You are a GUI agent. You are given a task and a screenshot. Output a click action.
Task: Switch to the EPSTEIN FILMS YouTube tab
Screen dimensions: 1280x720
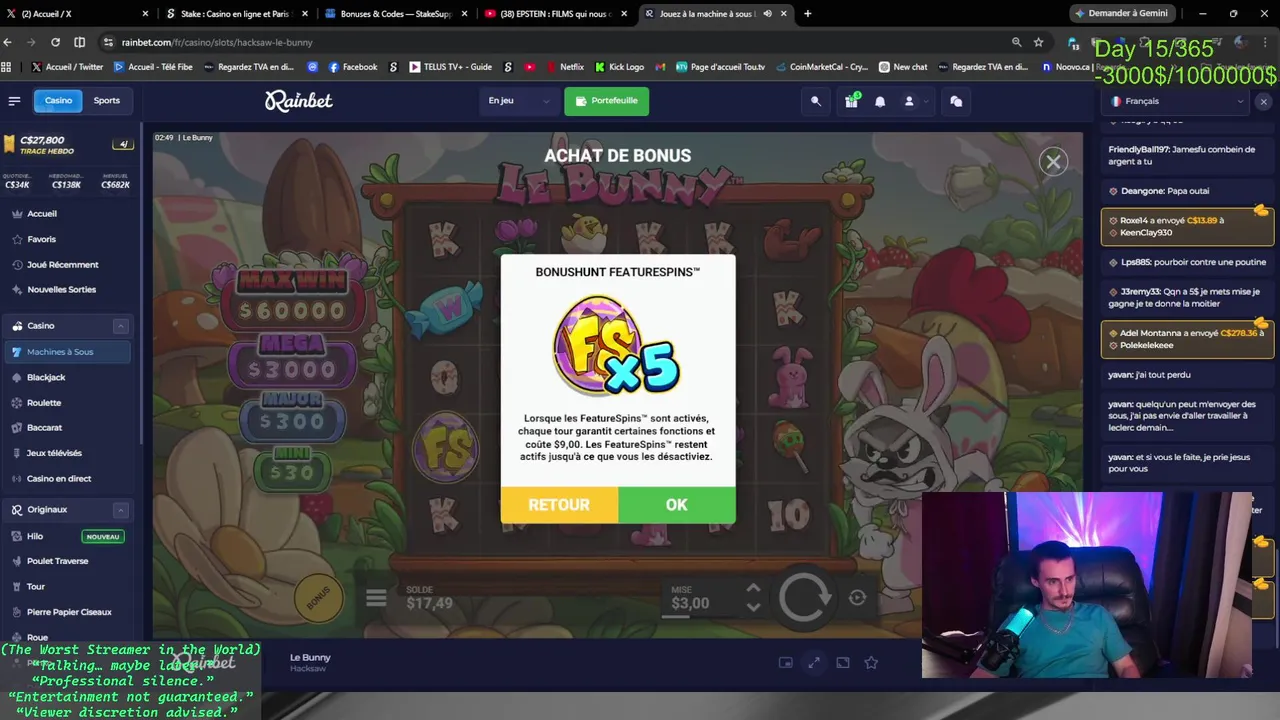pyautogui.click(x=556, y=14)
